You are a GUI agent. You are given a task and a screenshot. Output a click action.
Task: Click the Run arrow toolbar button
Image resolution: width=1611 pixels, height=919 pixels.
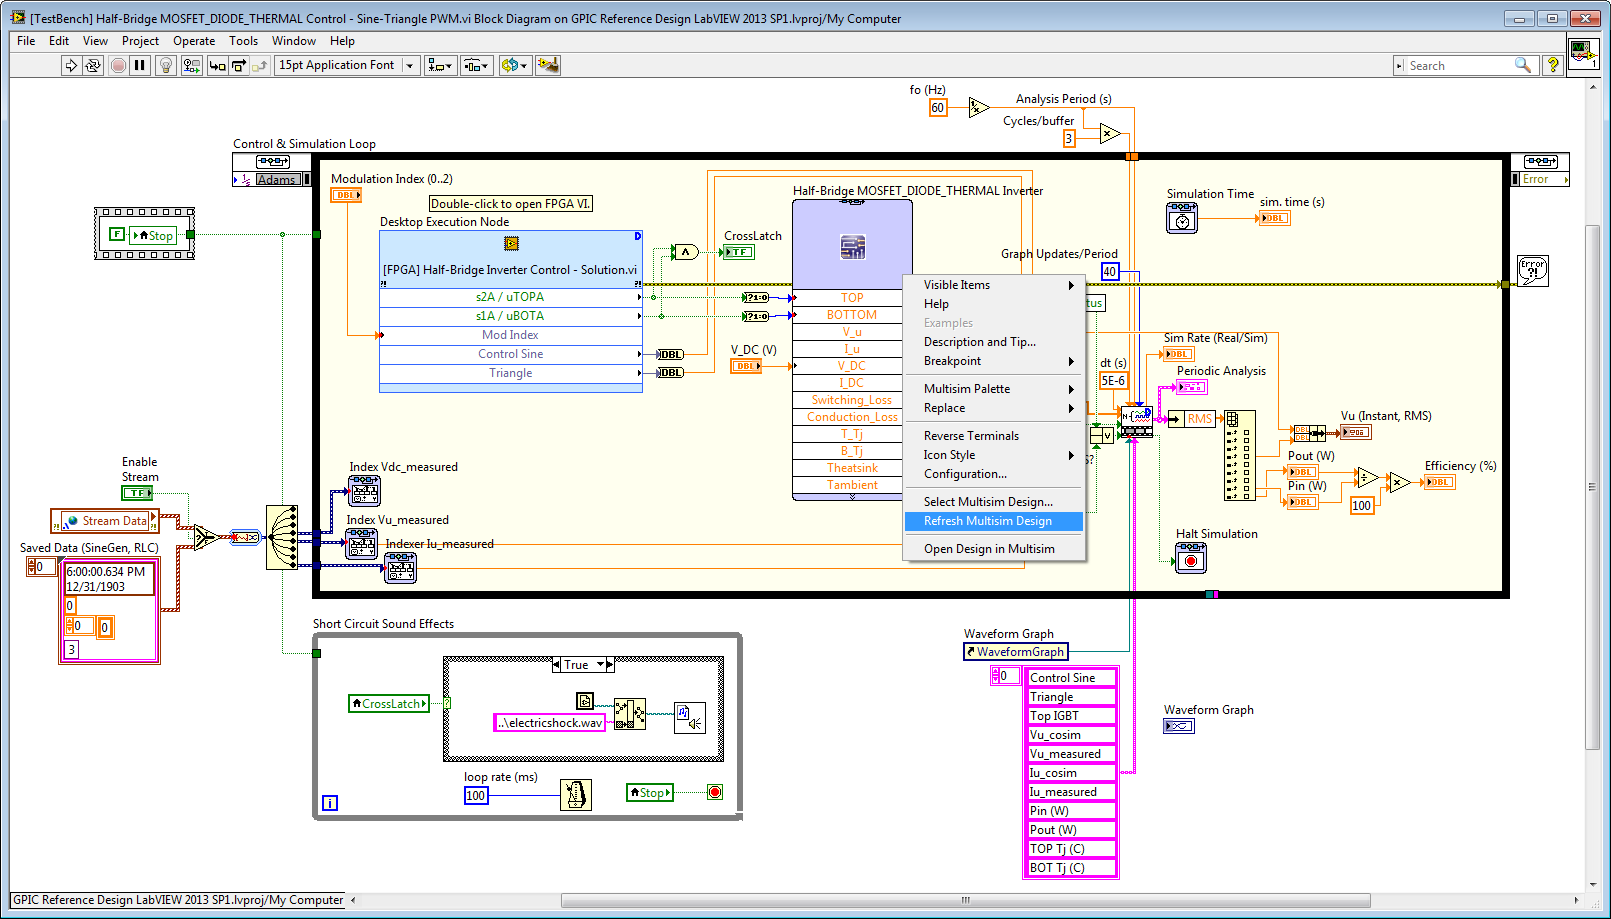point(71,65)
